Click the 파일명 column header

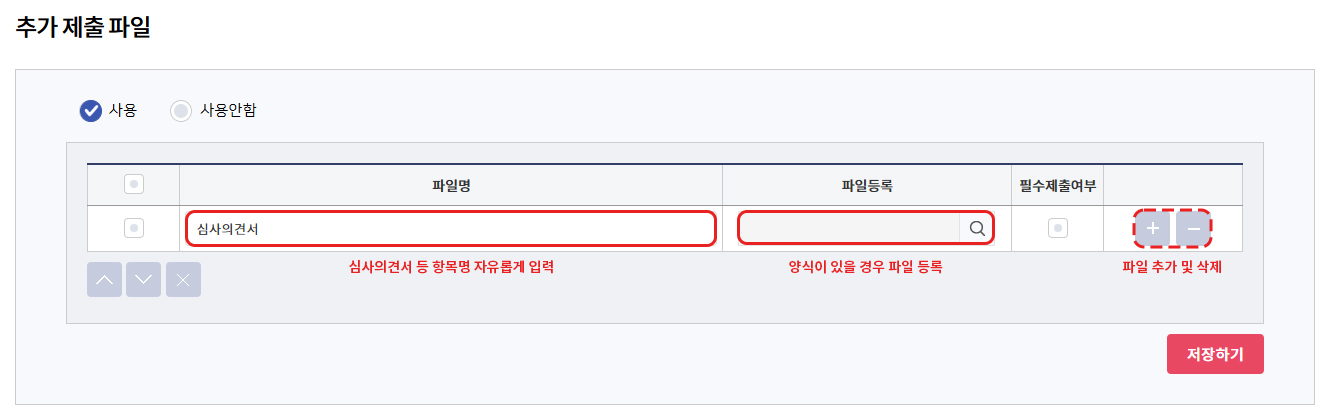[x=451, y=185]
